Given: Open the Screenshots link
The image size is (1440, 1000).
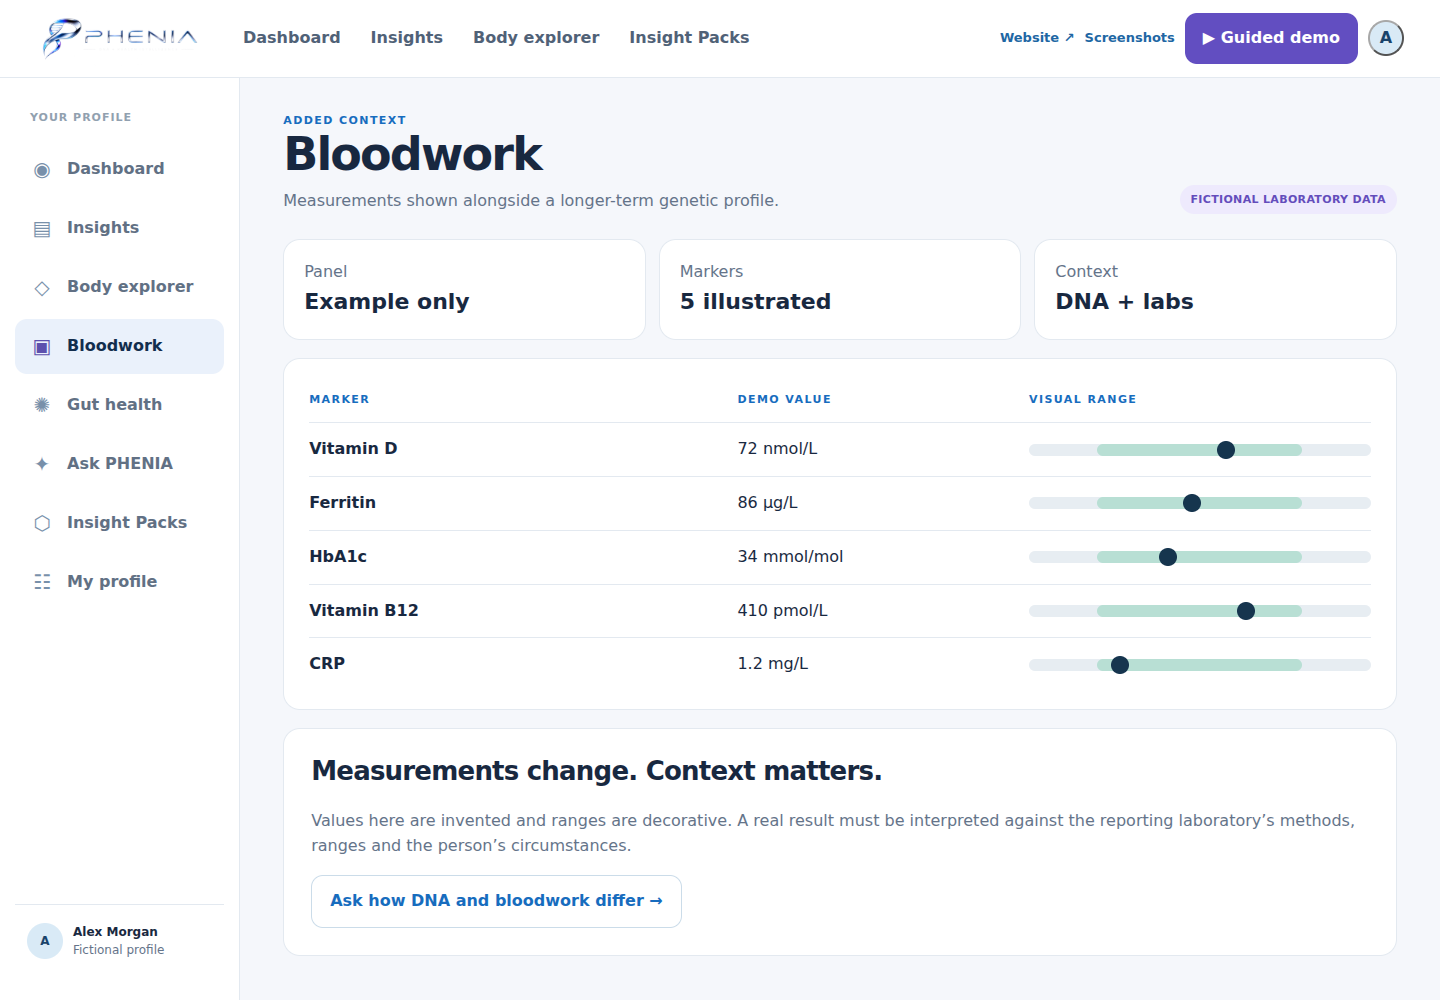Looking at the screenshot, I should 1130,37.
